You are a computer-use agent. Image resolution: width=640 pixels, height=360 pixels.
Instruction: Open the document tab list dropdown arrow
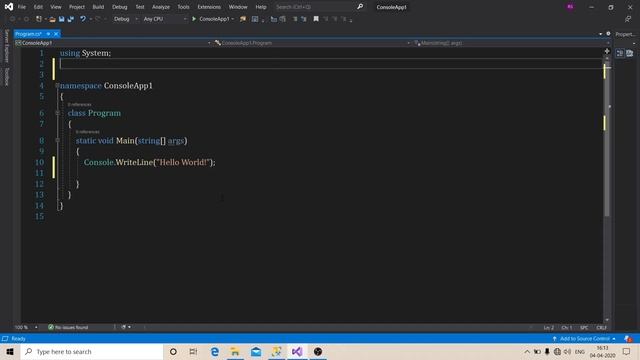600,34
